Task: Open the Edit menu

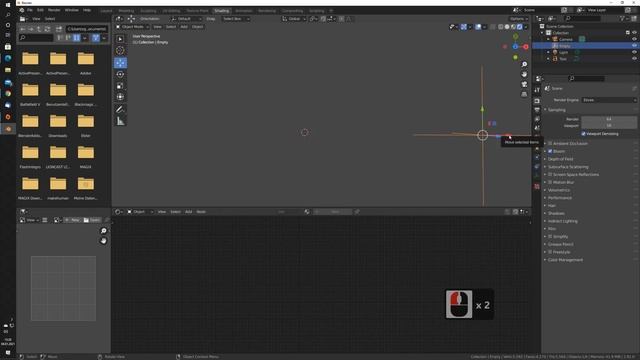Action: (40, 10)
